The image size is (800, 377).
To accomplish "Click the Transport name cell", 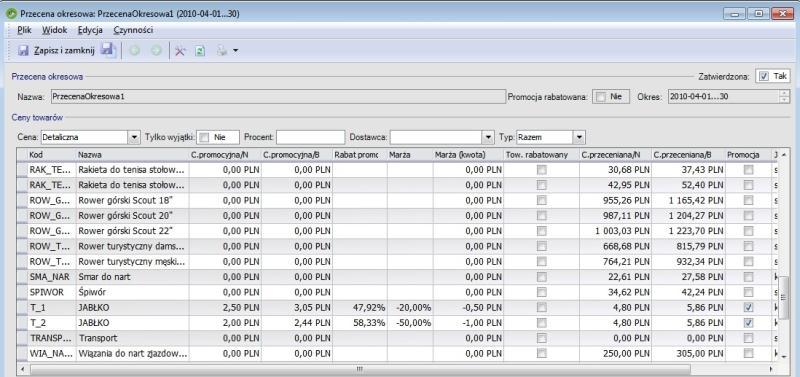I will coord(132,338).
